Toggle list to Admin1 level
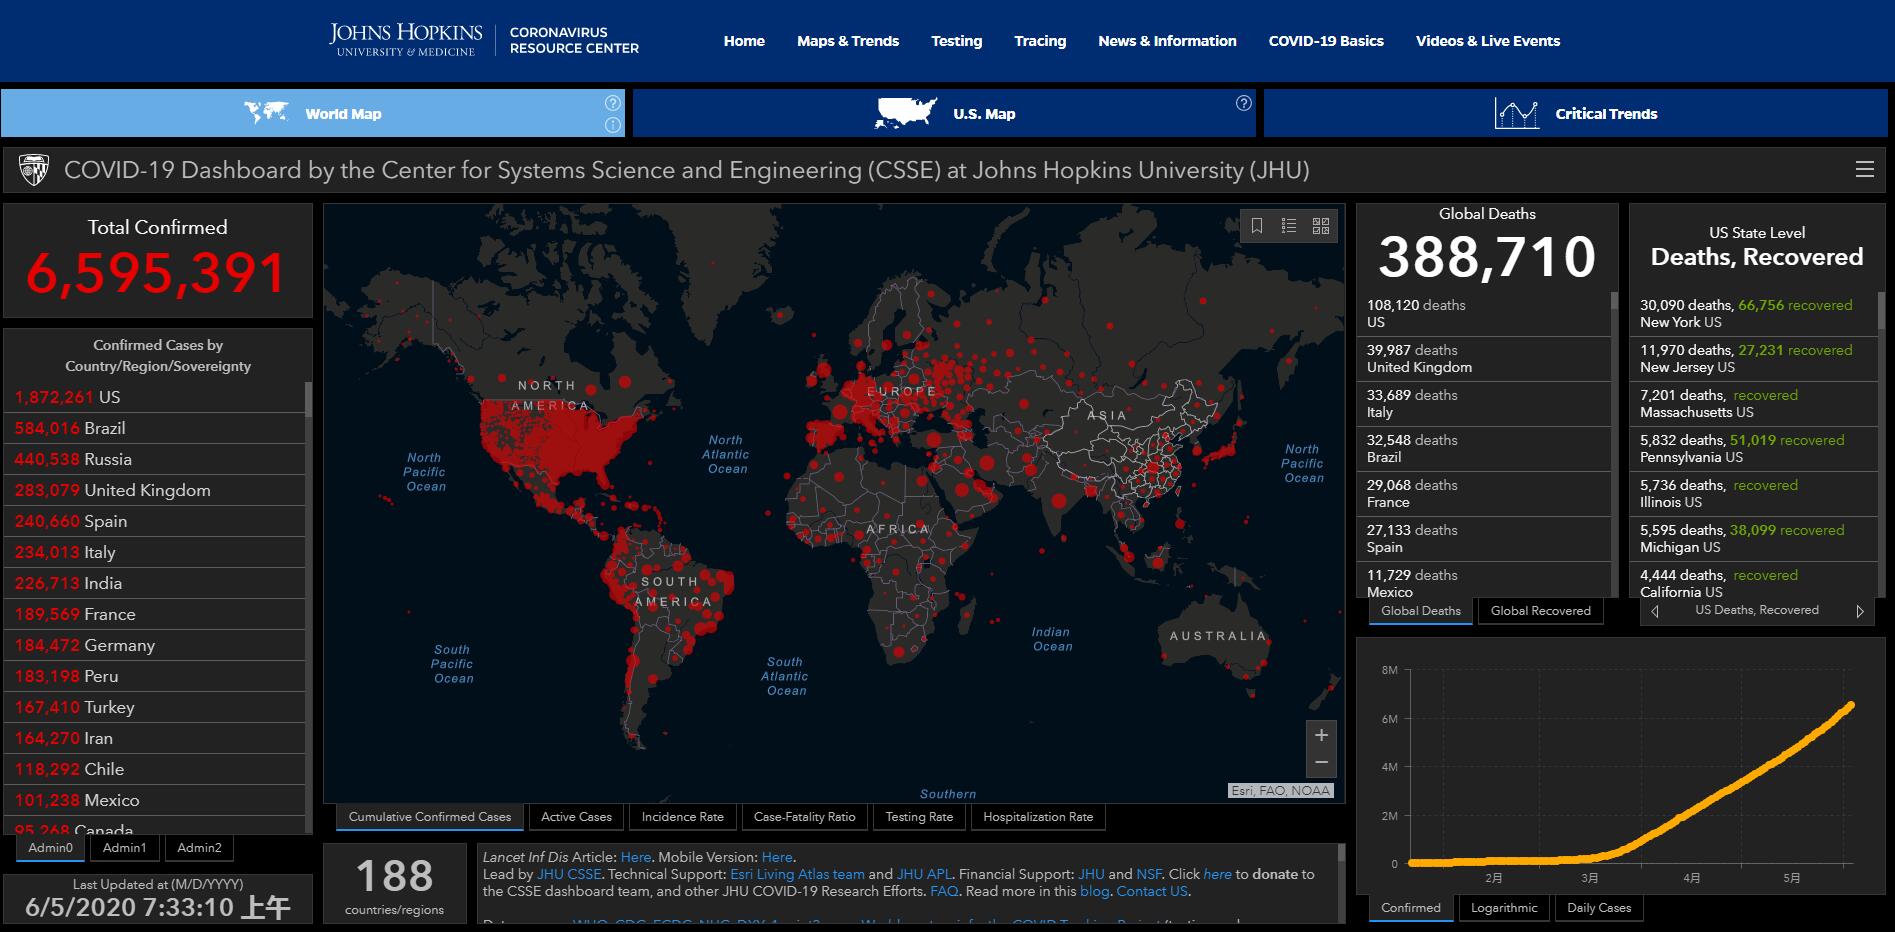Viewport: 1895px width, 932px height. [124, 848]
